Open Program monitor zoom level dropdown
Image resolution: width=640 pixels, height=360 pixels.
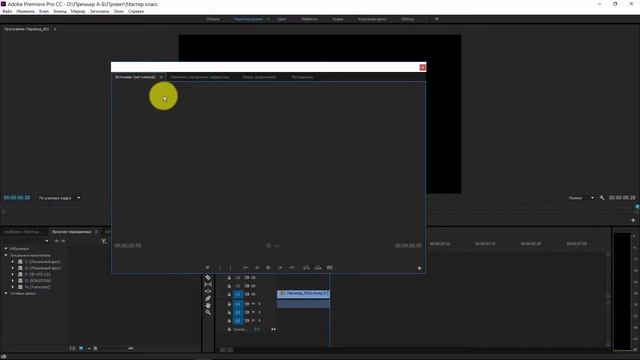point(60,198)
